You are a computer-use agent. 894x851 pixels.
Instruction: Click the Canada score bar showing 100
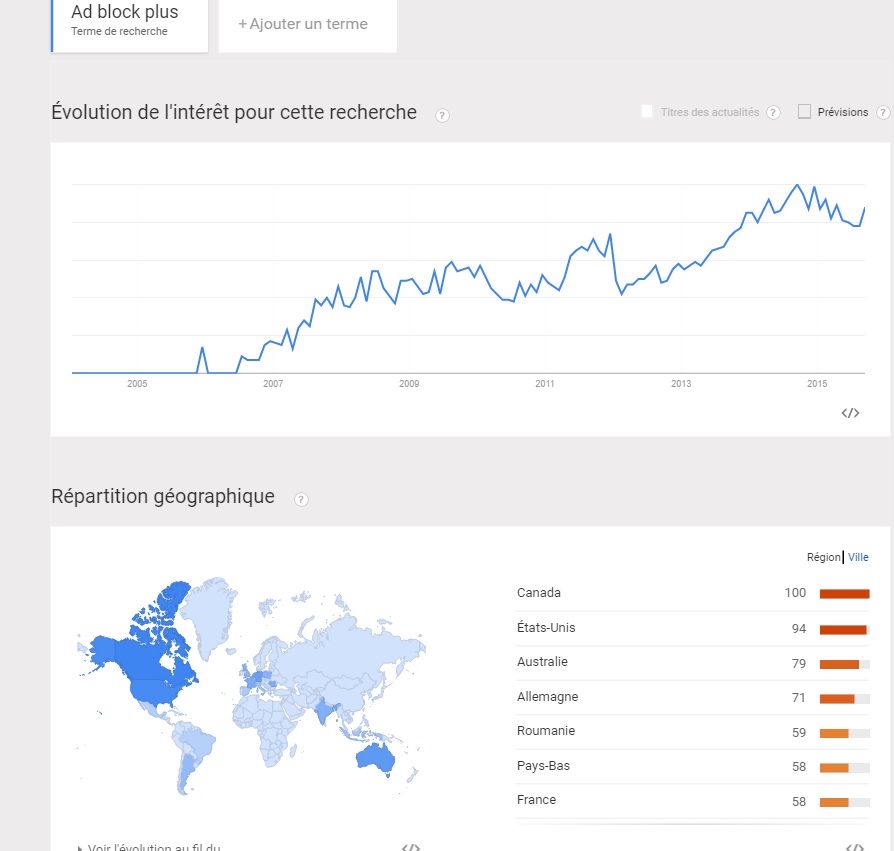click(x=844, y=594)
